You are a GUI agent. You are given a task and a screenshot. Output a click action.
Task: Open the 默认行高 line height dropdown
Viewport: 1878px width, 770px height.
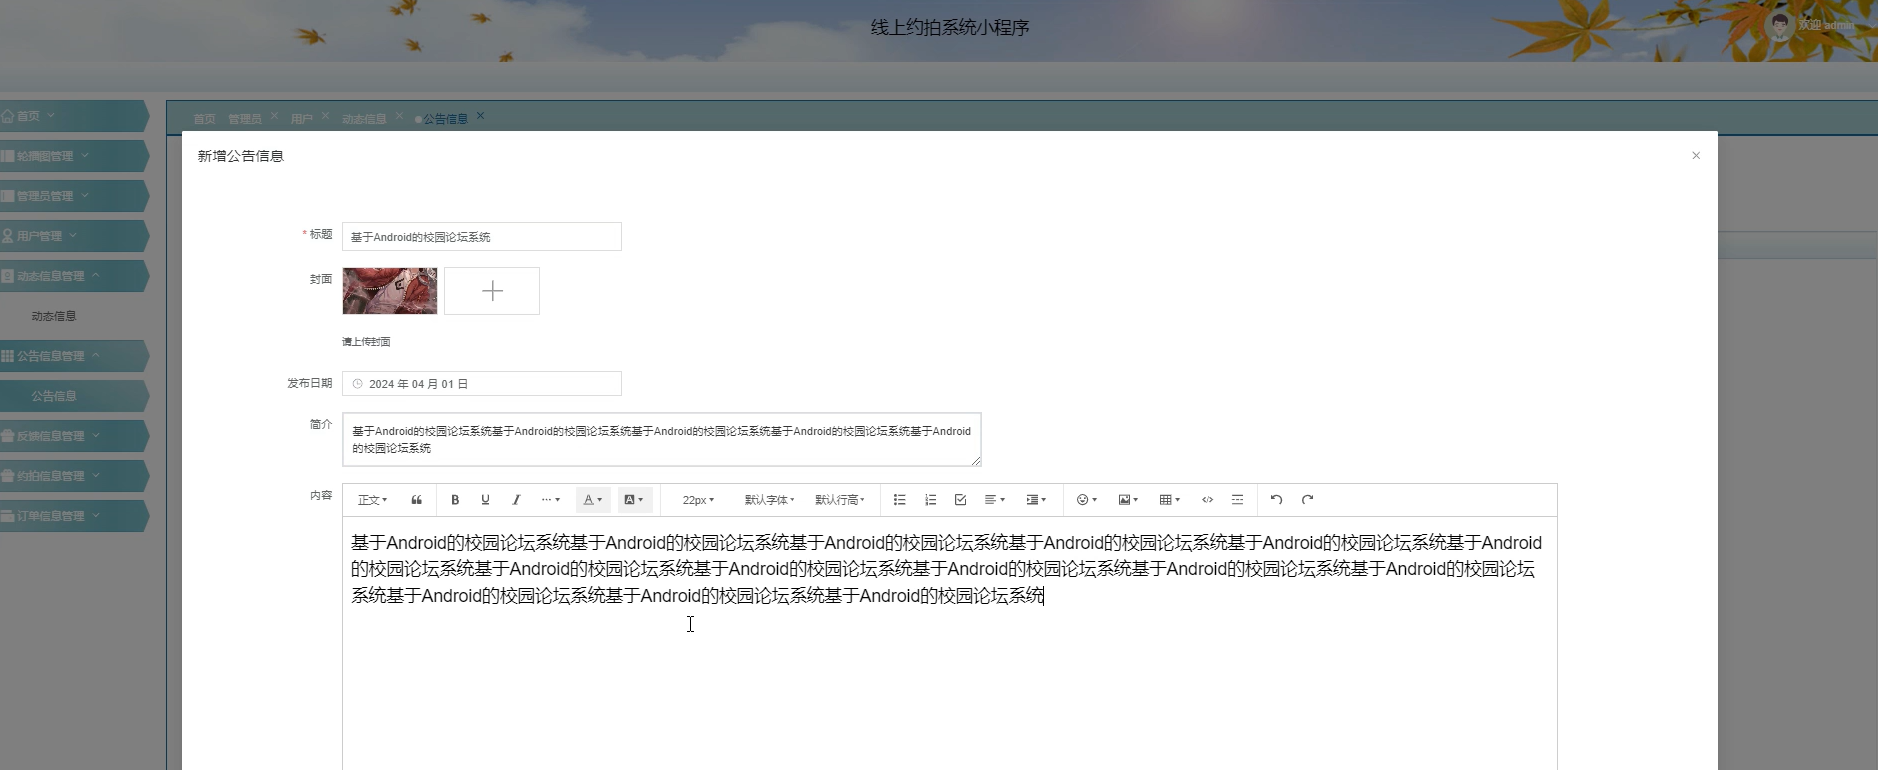(839, 500)
